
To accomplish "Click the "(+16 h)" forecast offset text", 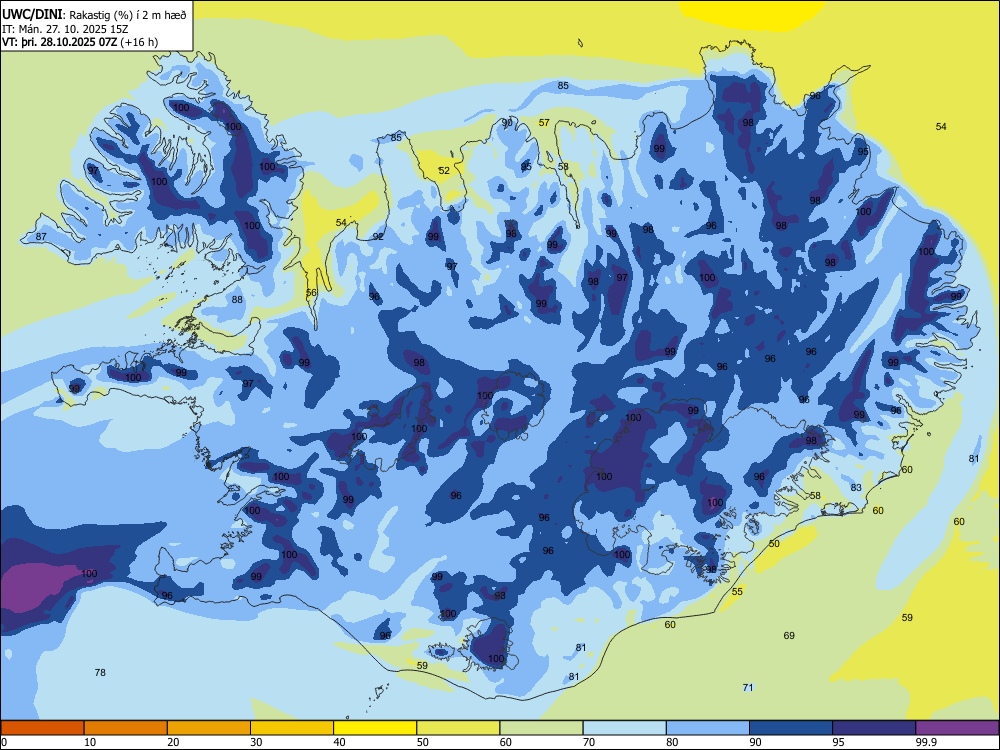I will pos(140,43).
